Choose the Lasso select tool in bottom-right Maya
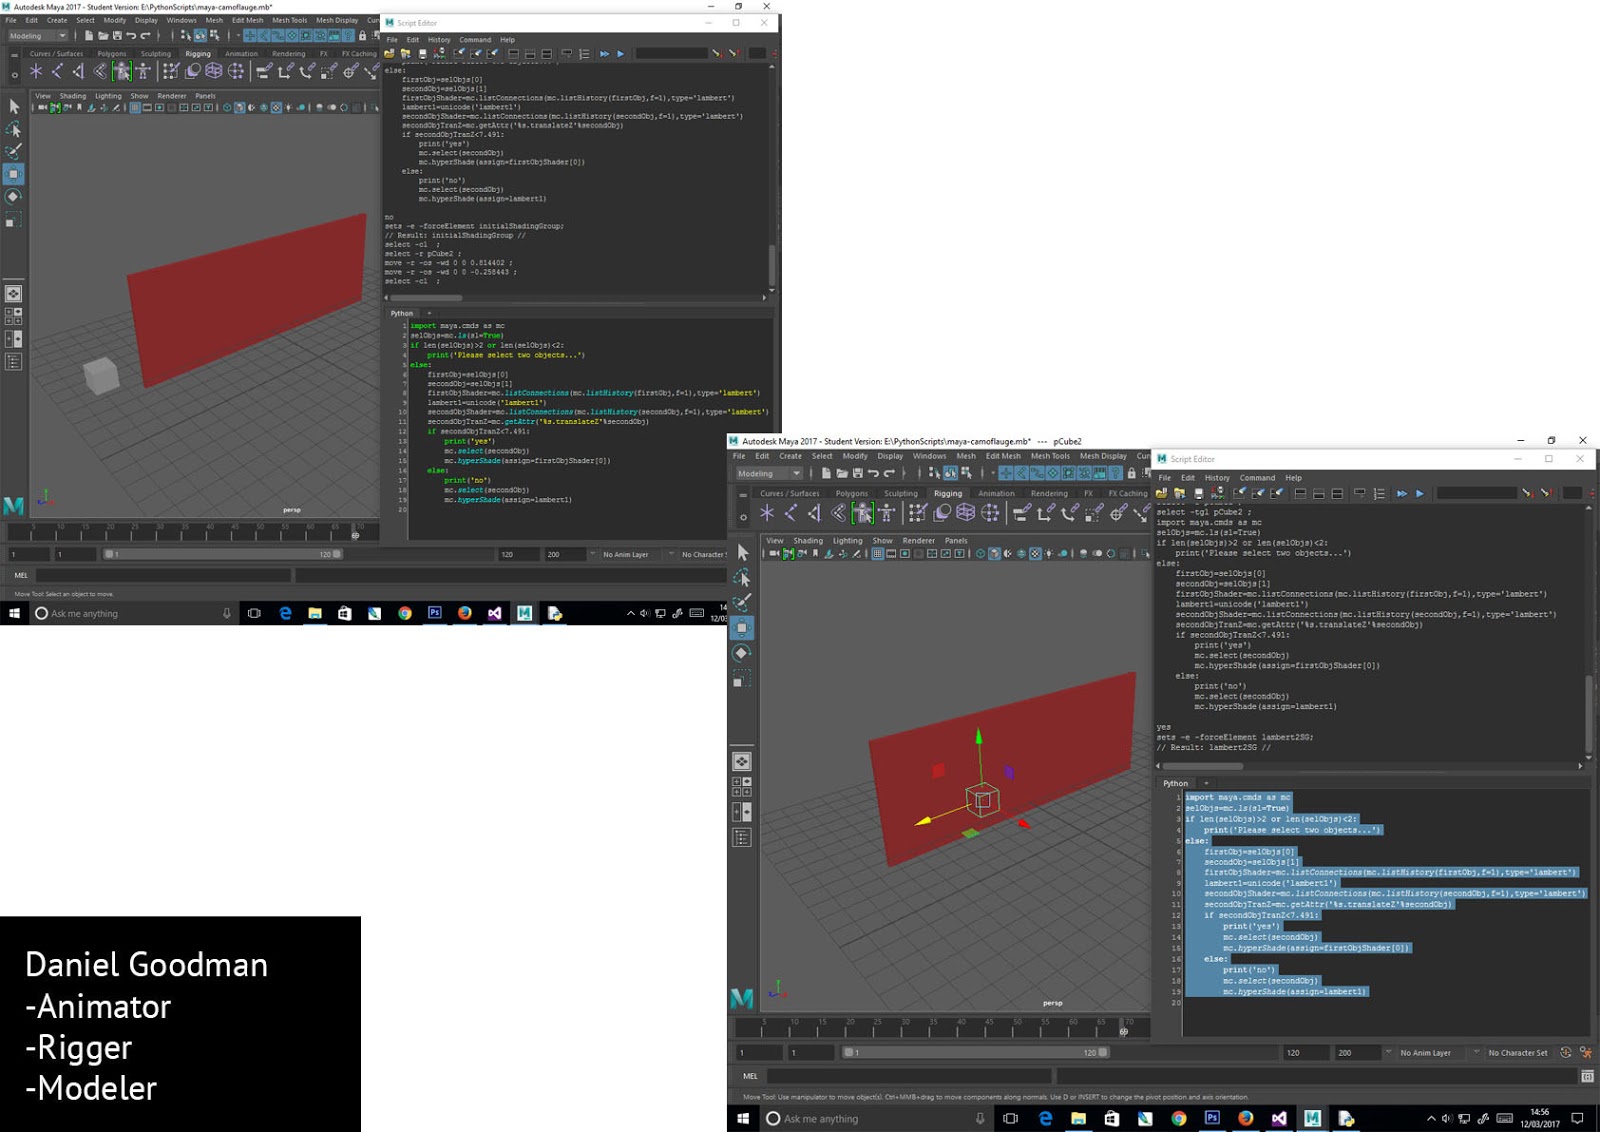Viewport: 1600px width, 1132px height. (742, 577)
